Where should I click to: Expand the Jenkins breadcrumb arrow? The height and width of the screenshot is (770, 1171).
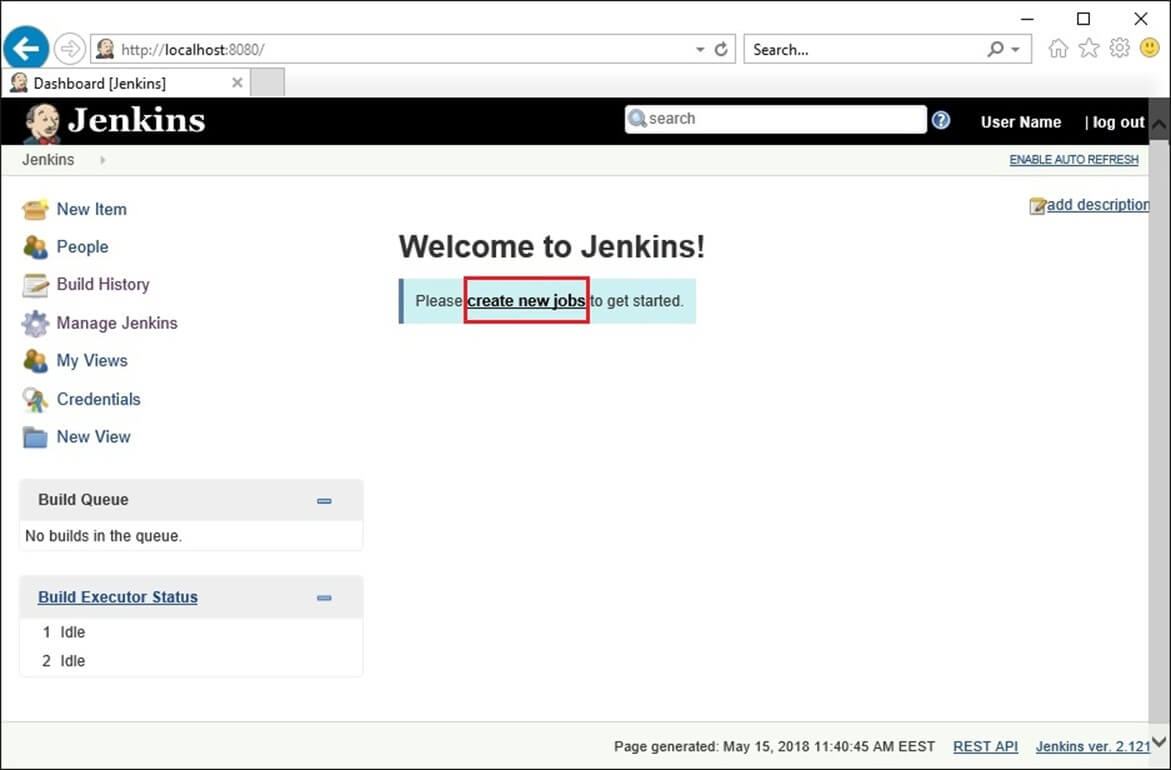103,160
